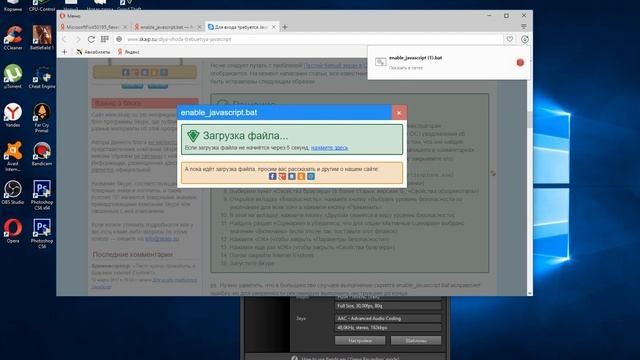
Task: Add bookmark with plus on bookmarks bar
Action: 64,52
